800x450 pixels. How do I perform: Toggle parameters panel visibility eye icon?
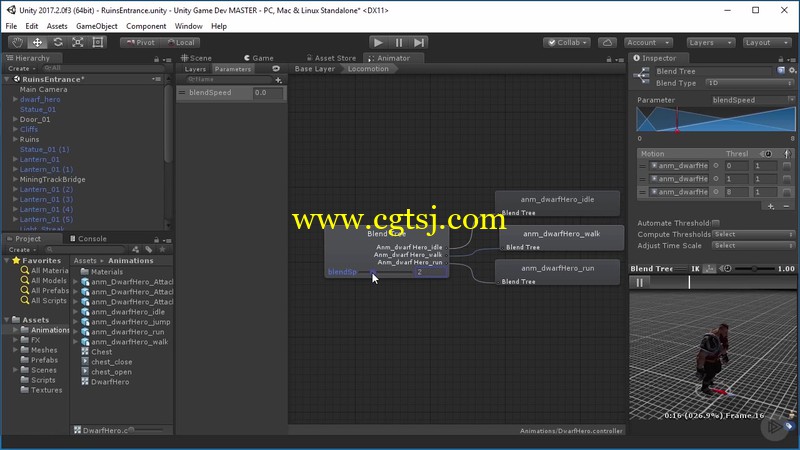click(x=276, y=69)
